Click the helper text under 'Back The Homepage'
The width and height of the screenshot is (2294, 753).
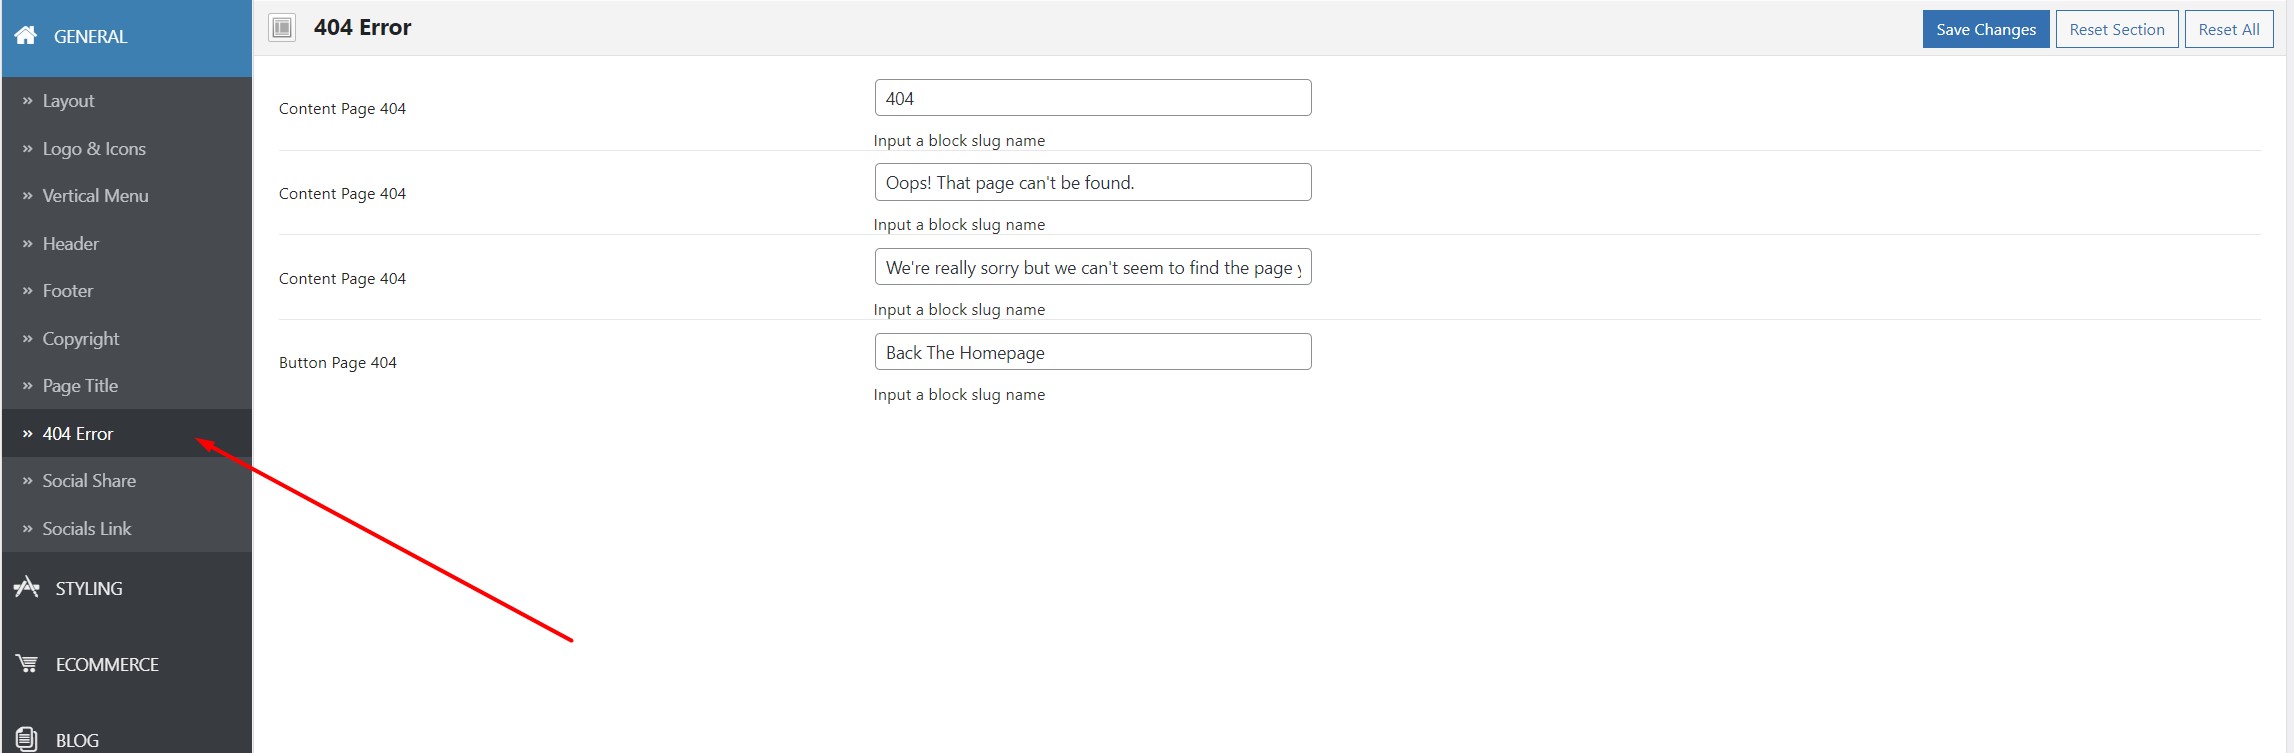(959, 395)
